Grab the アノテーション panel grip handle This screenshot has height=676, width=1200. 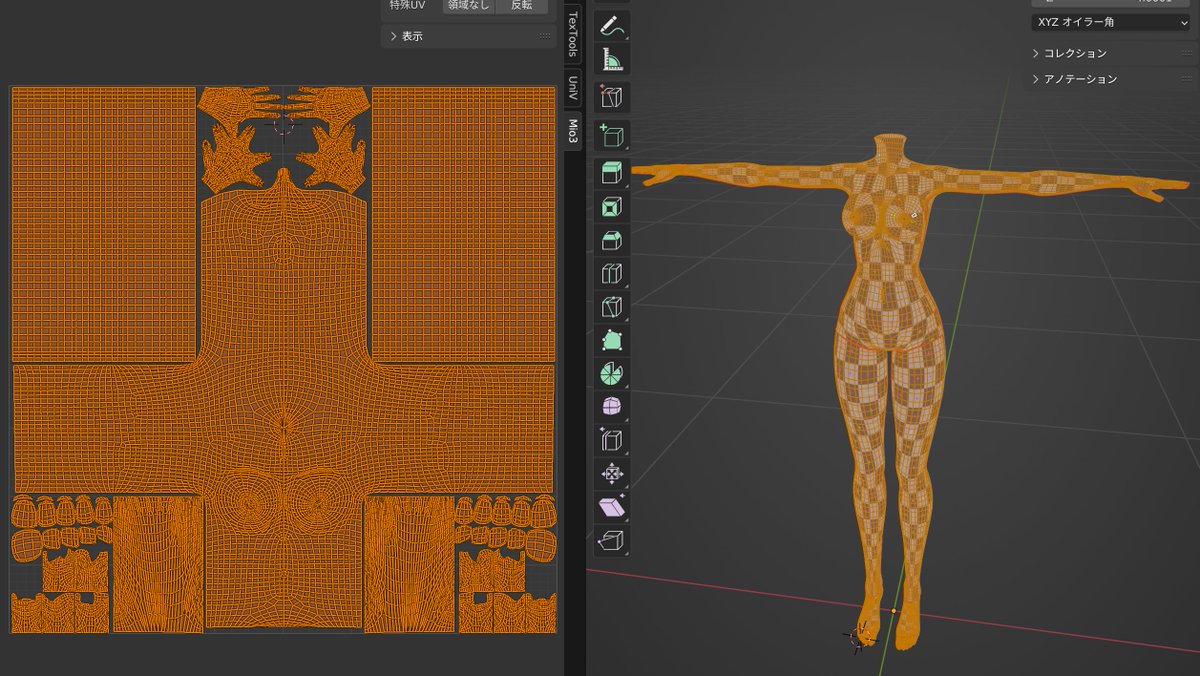(1186, 79)
